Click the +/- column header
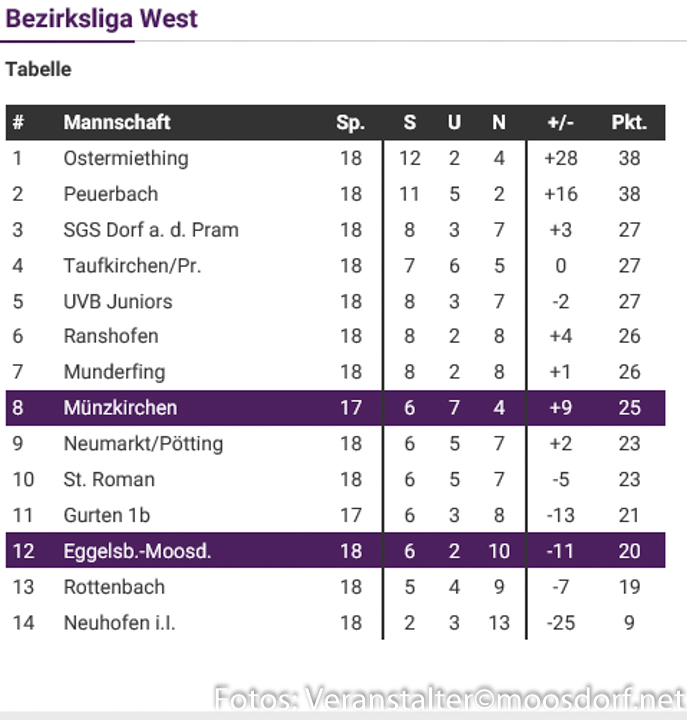687x720 pixels. click(x=561, y=123)
